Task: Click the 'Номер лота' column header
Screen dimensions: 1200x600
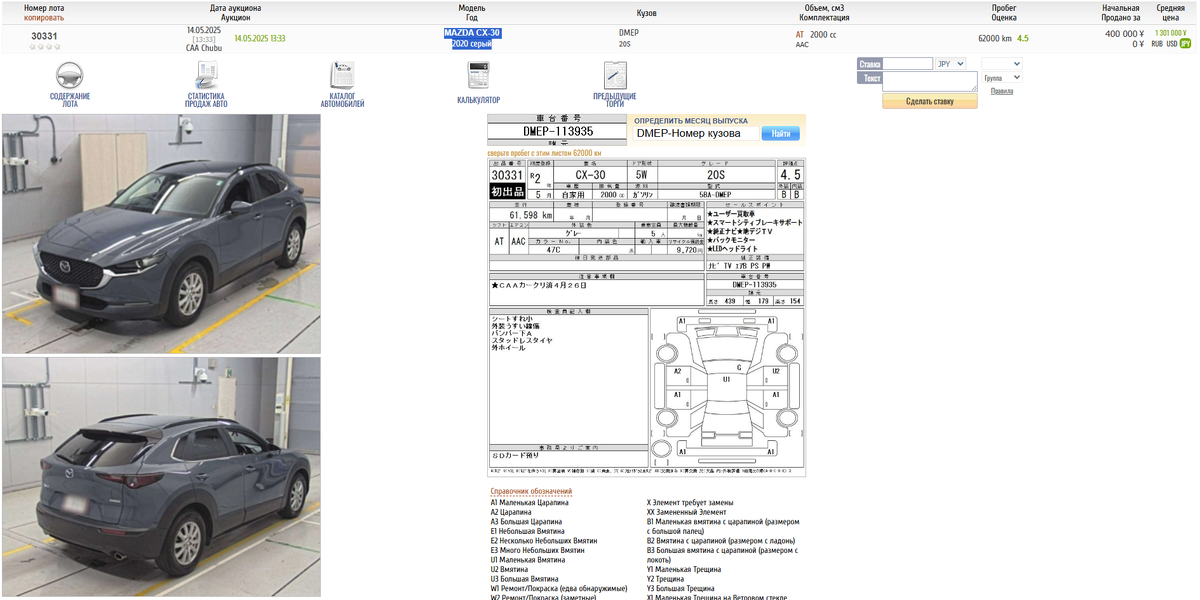Action: coord(44,8)
